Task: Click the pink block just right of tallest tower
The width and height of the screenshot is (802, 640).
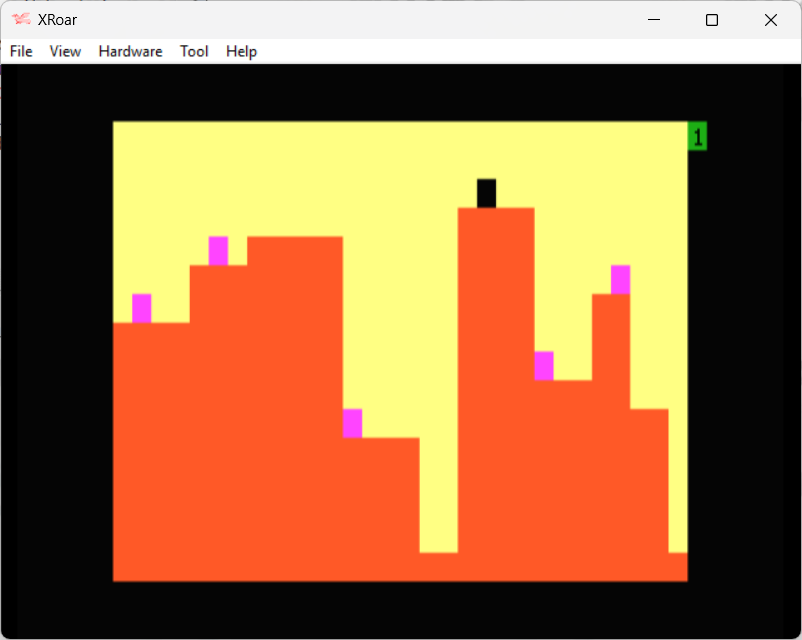Action: tap(543, 366)
